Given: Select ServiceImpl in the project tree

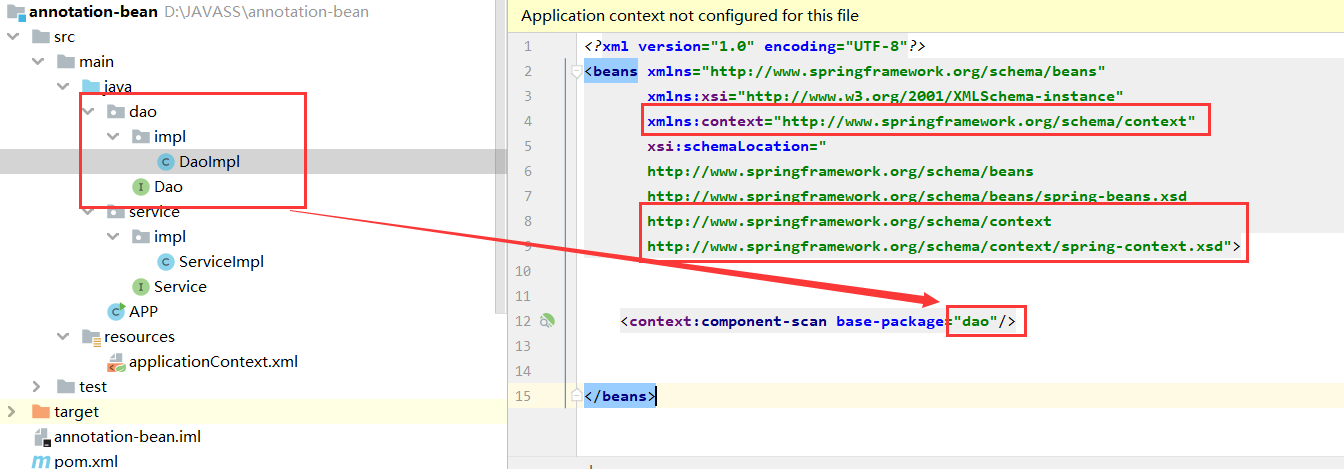Looking at the screenshot, I should 222,262.
